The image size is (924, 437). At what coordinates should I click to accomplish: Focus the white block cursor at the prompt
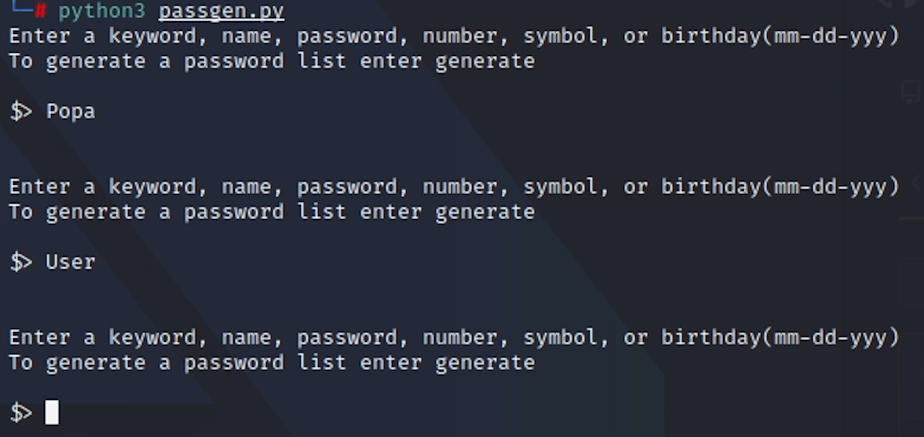click(52, 412)
